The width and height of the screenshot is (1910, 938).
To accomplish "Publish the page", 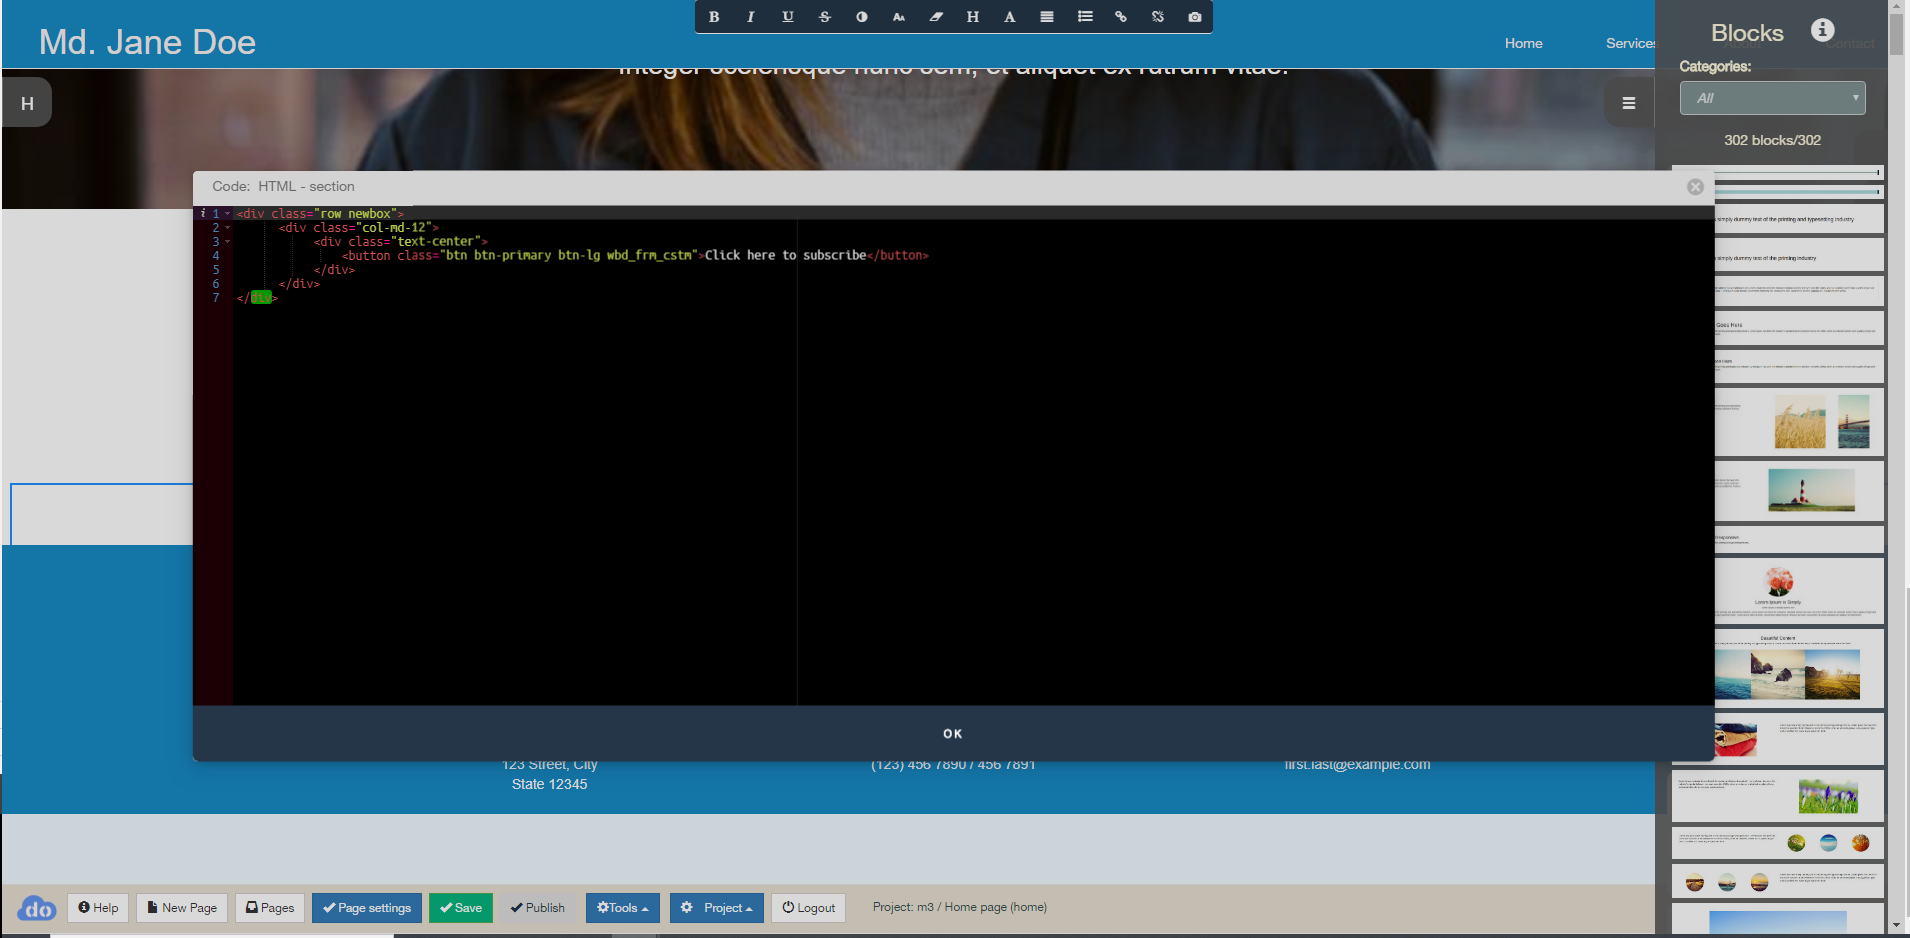I will 538,908.
